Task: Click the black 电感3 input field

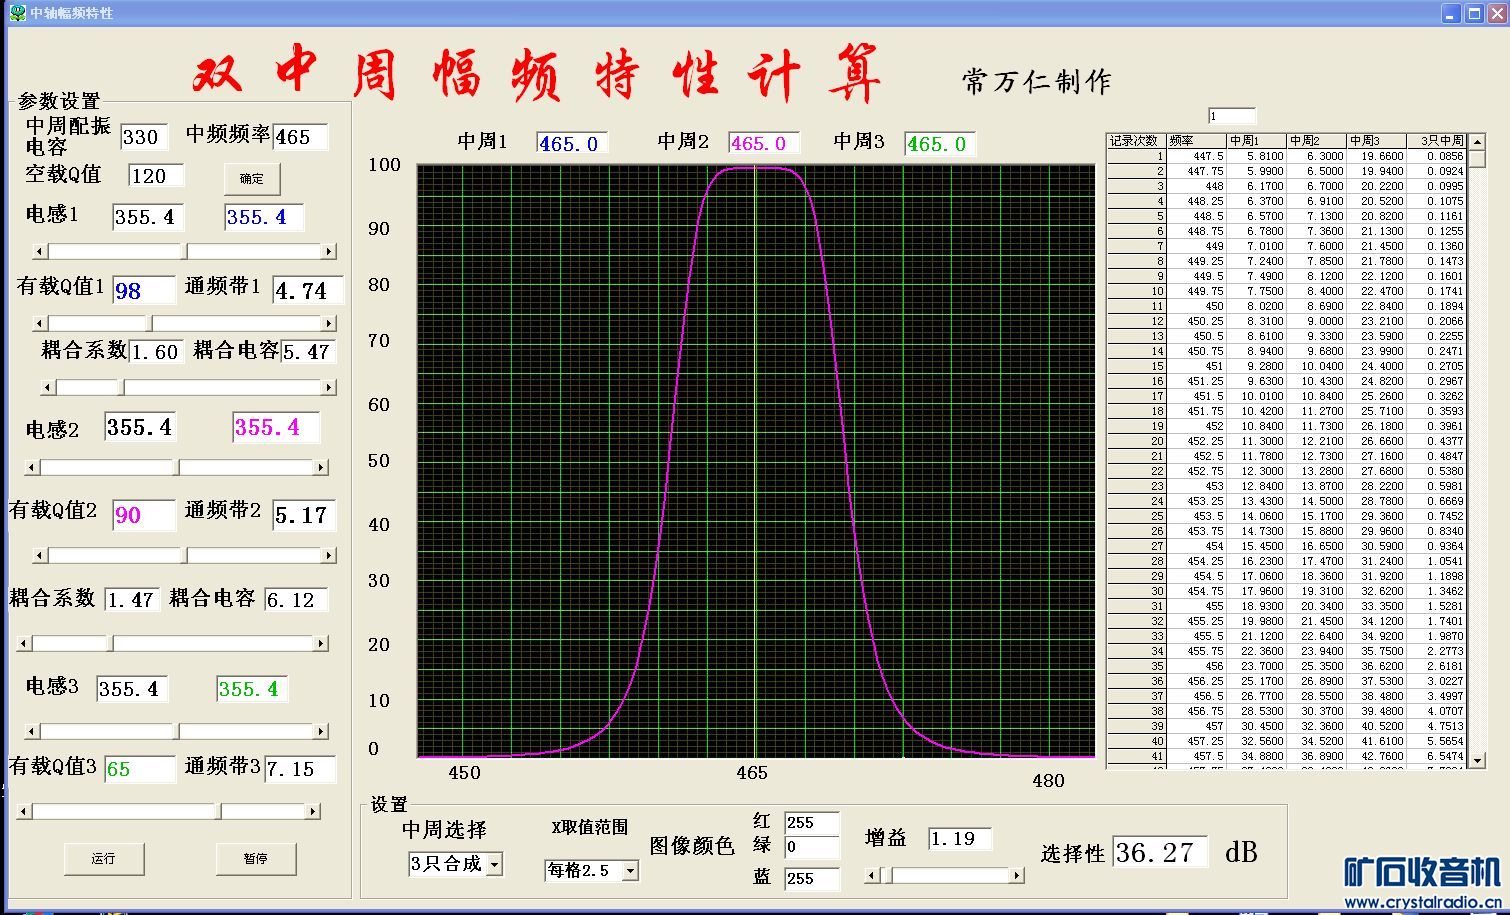Action: tap(132, 689)
